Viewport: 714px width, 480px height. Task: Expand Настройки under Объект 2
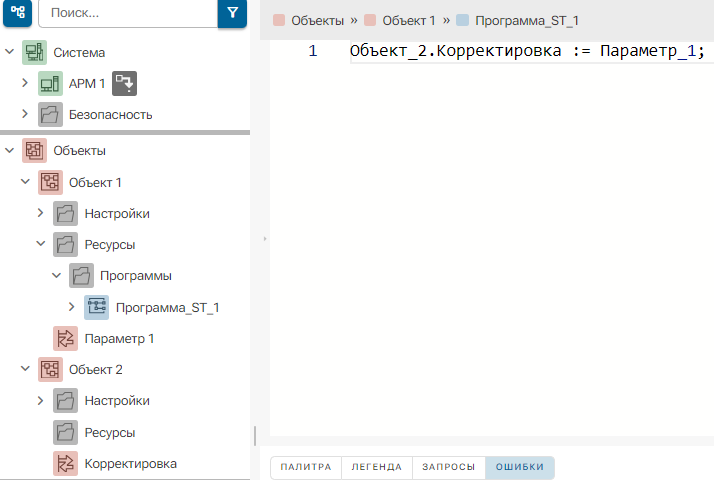[x=41, y=401]
